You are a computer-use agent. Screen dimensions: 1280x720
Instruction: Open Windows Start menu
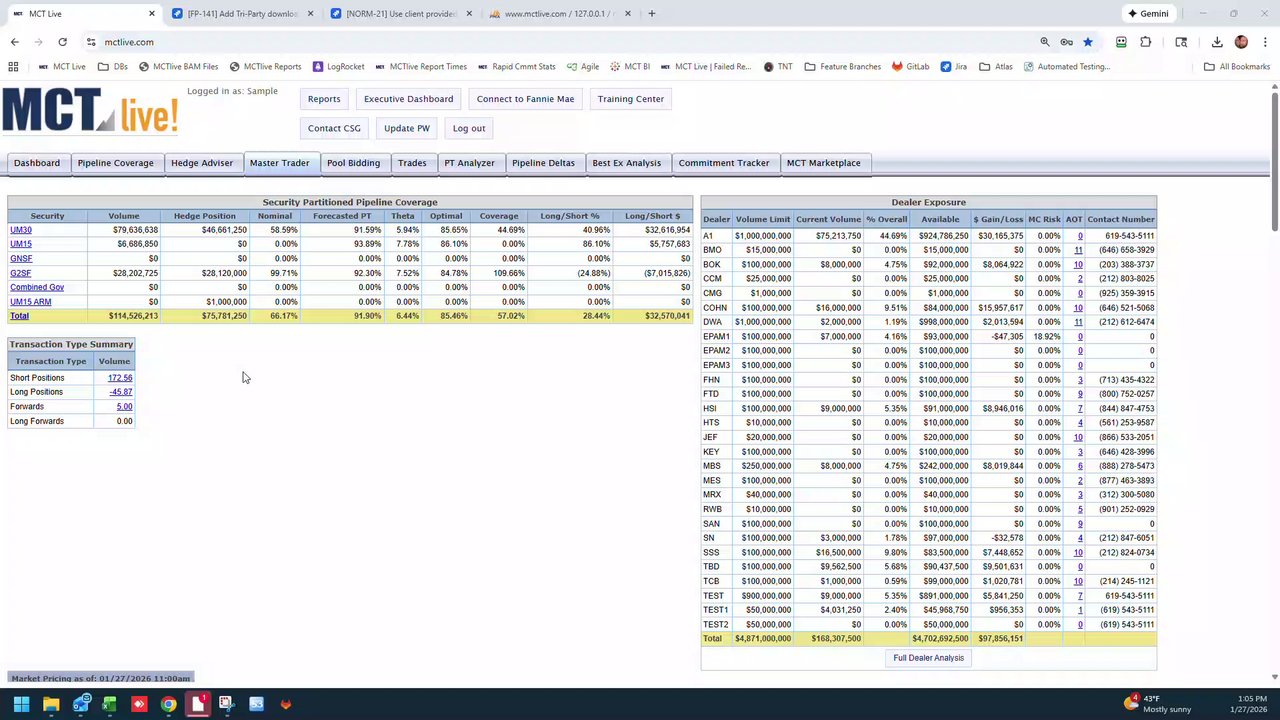point(21,704)
